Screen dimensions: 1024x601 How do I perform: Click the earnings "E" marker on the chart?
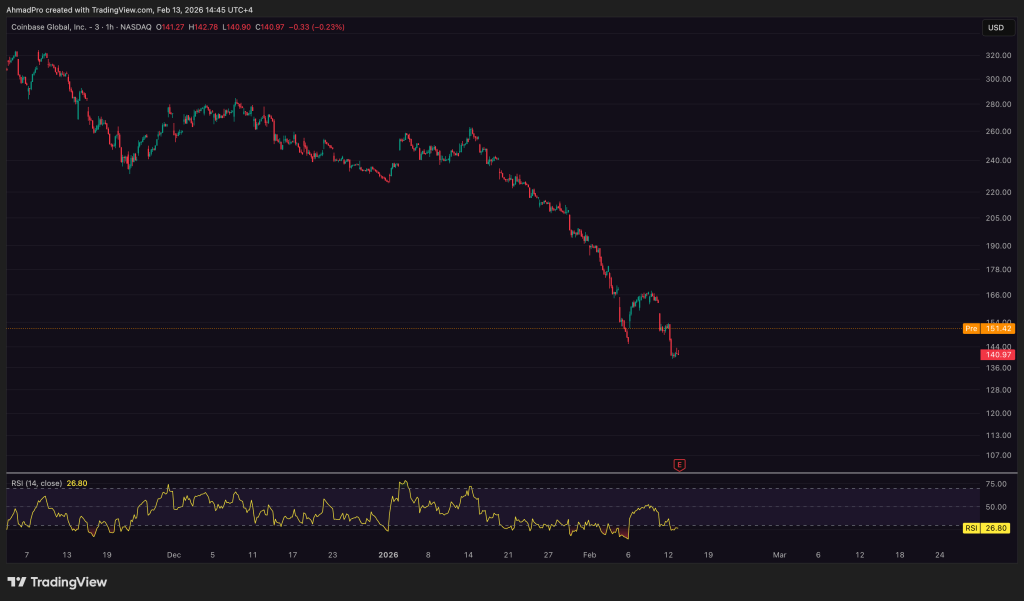[679, 464]
